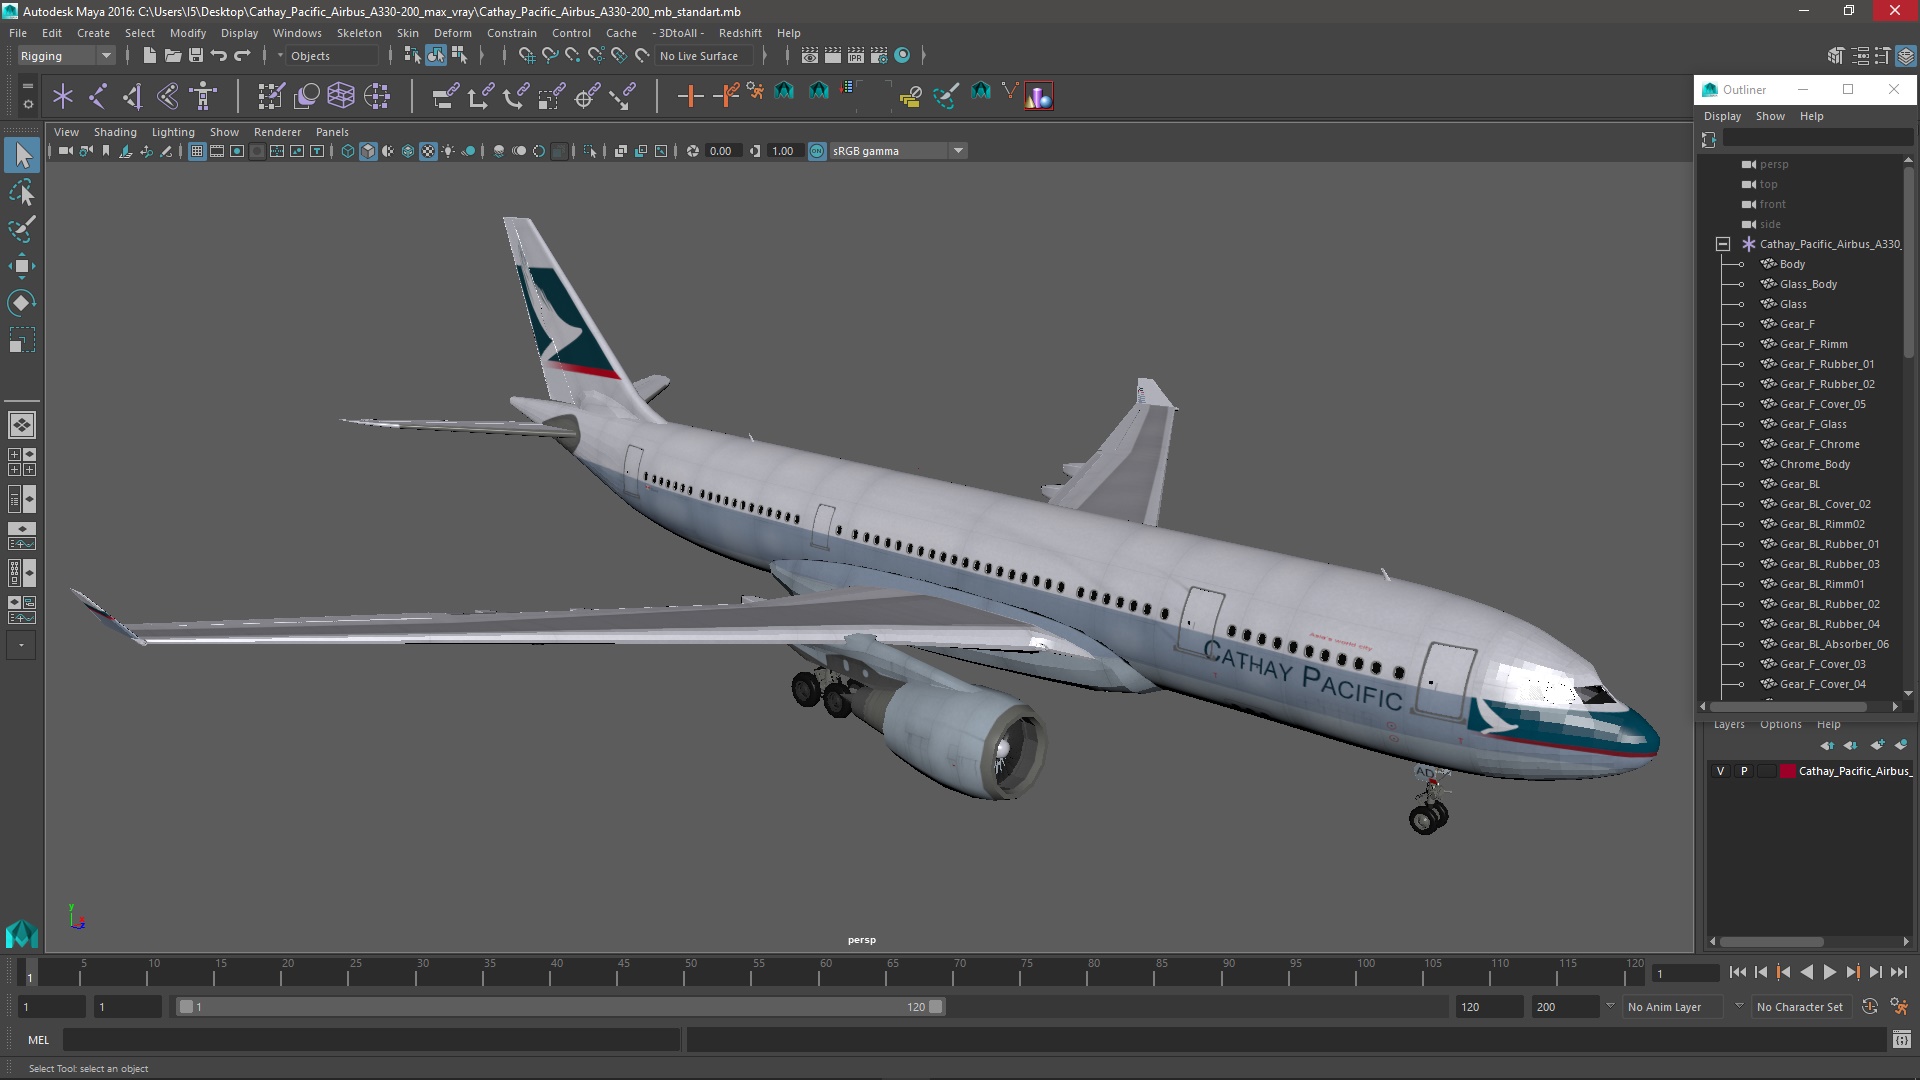Screen dimensions: 1920x1080
Task: Activate the Rotate tool
Action: (22, 303)
